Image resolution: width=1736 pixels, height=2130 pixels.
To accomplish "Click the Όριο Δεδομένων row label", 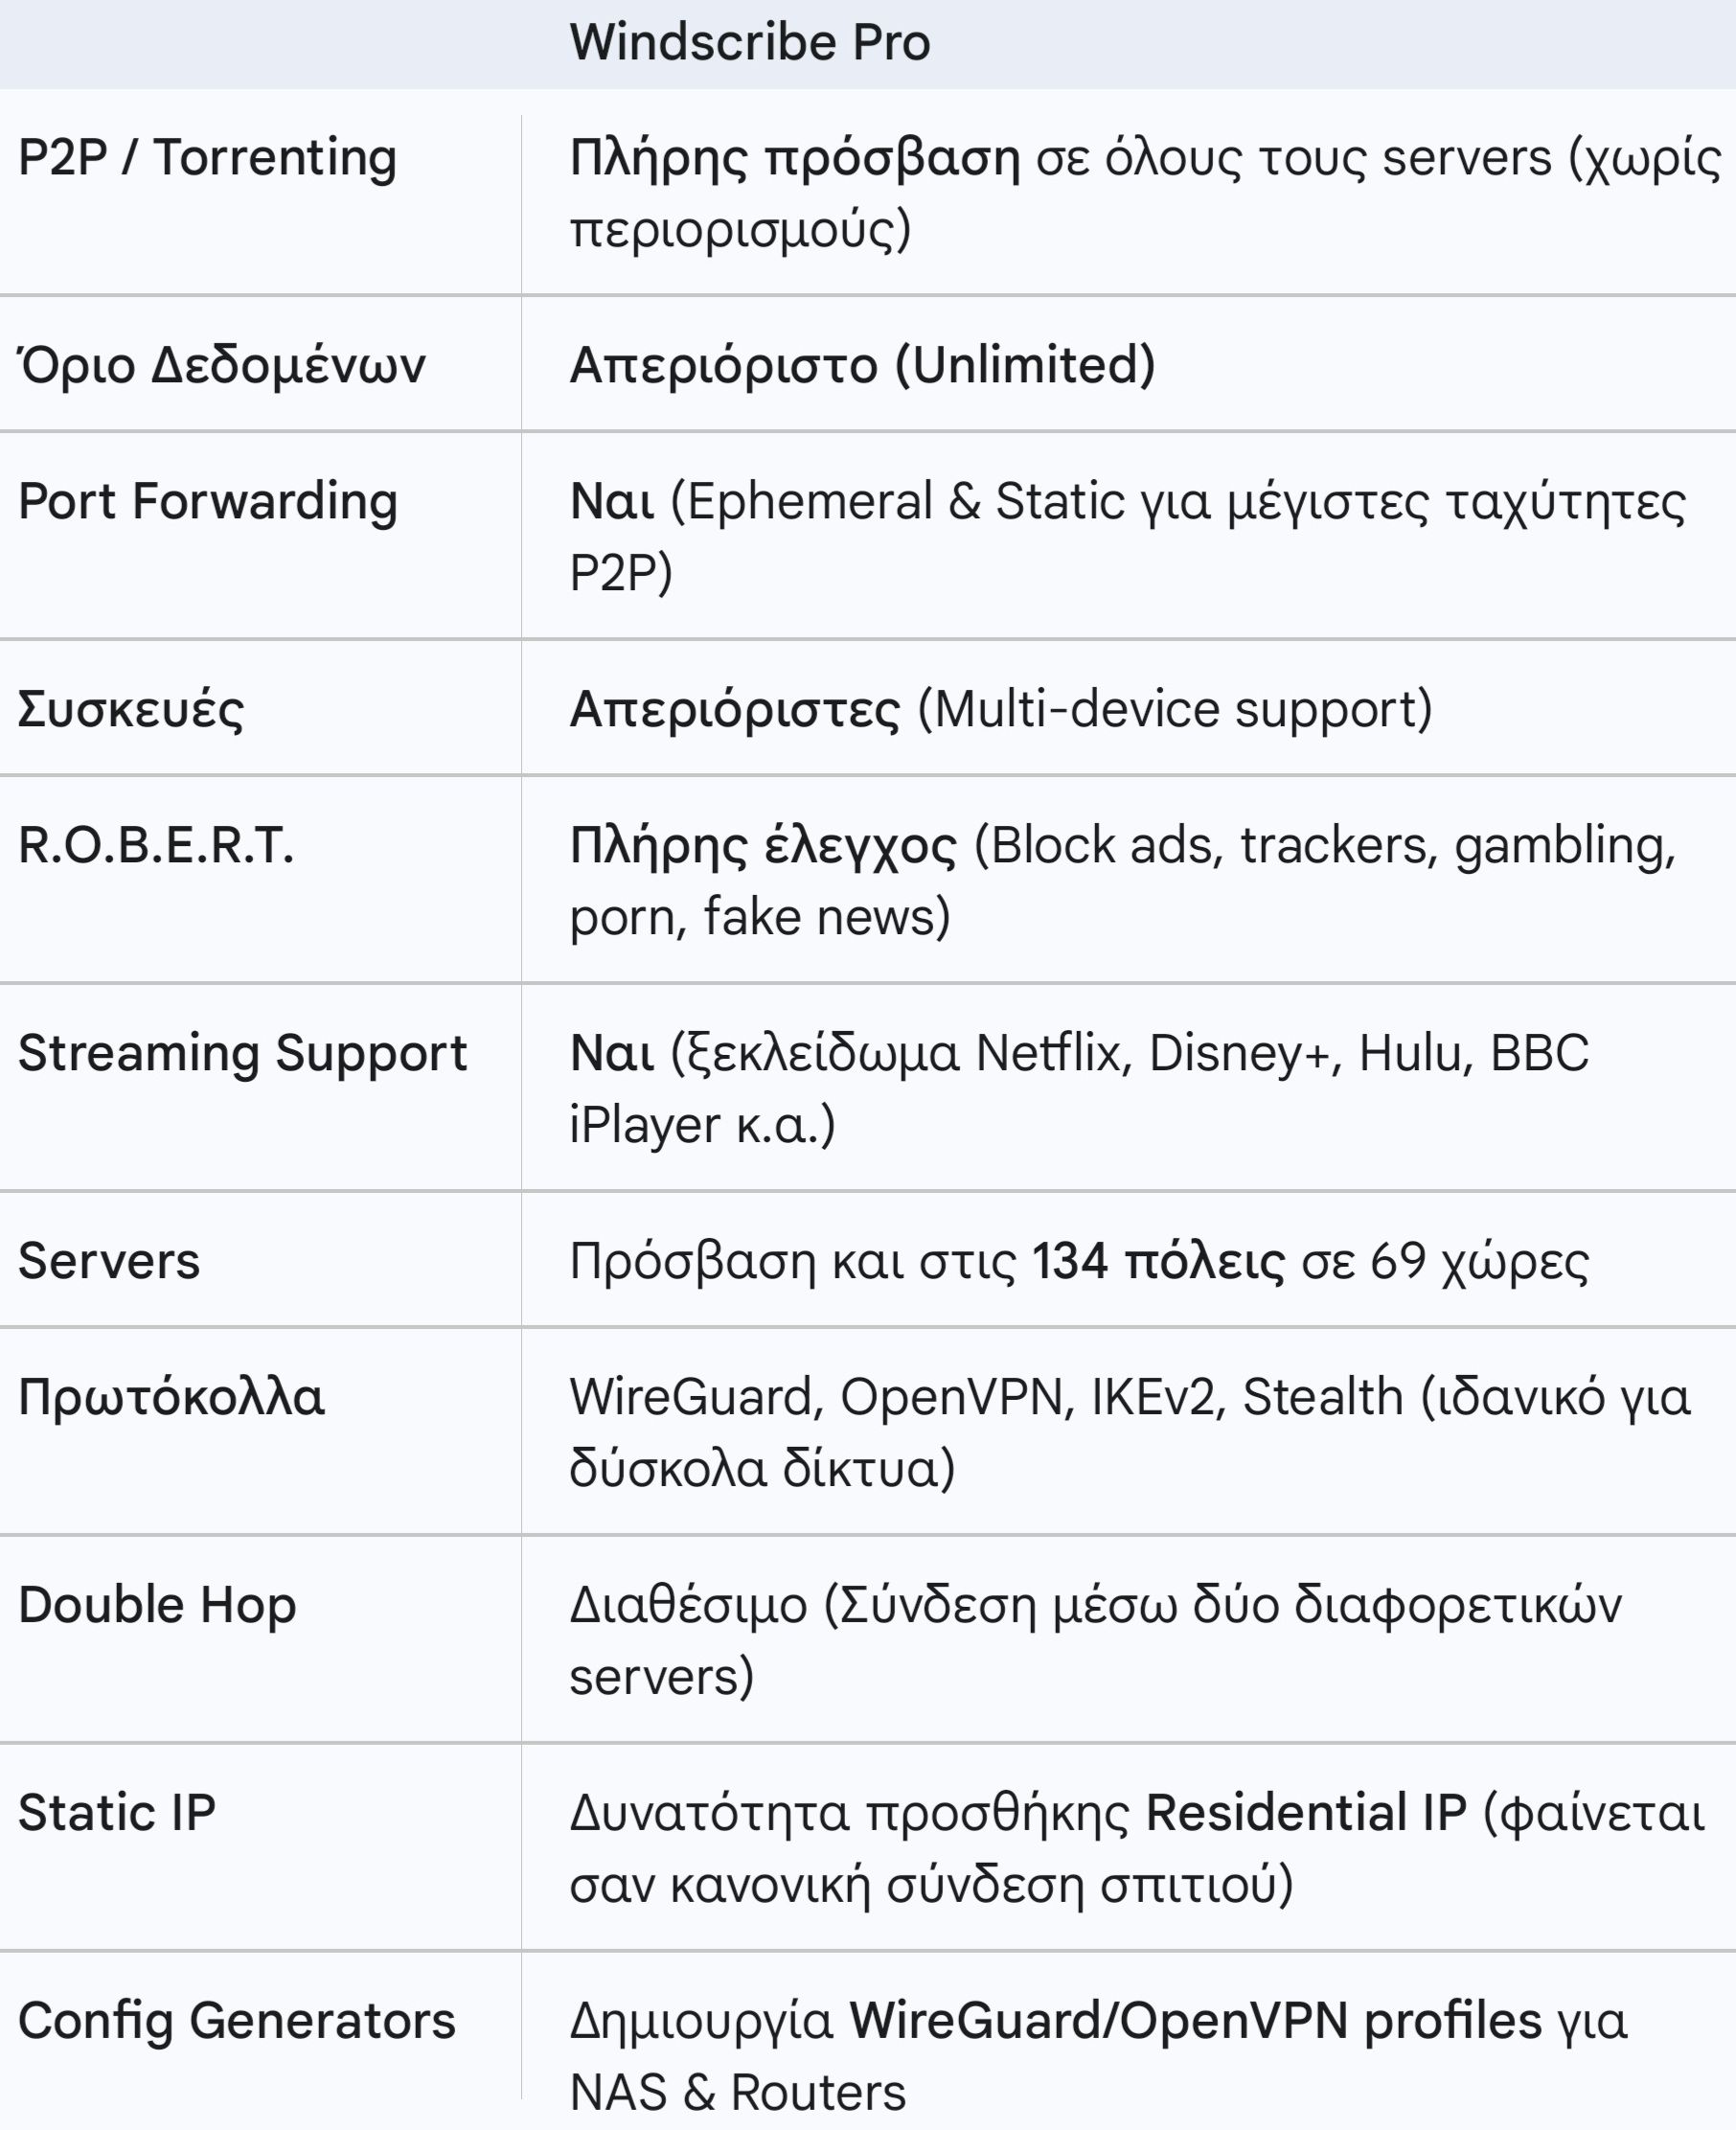I will [x=222, y=364].
